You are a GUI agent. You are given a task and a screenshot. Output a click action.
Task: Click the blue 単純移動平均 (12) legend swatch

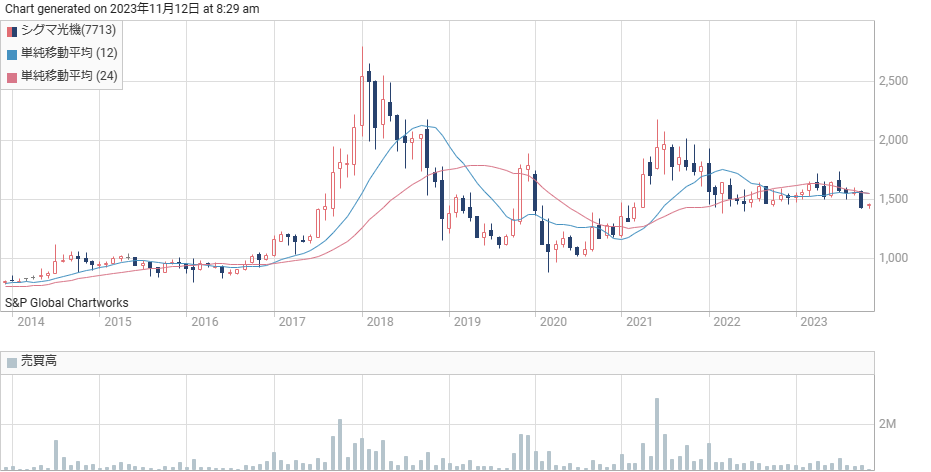[x=12, y=54]
